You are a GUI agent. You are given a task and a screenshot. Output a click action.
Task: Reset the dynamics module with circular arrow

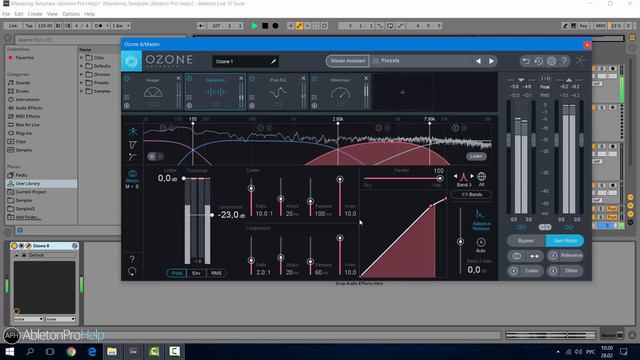pyautogui.click(x=132, y=271)
